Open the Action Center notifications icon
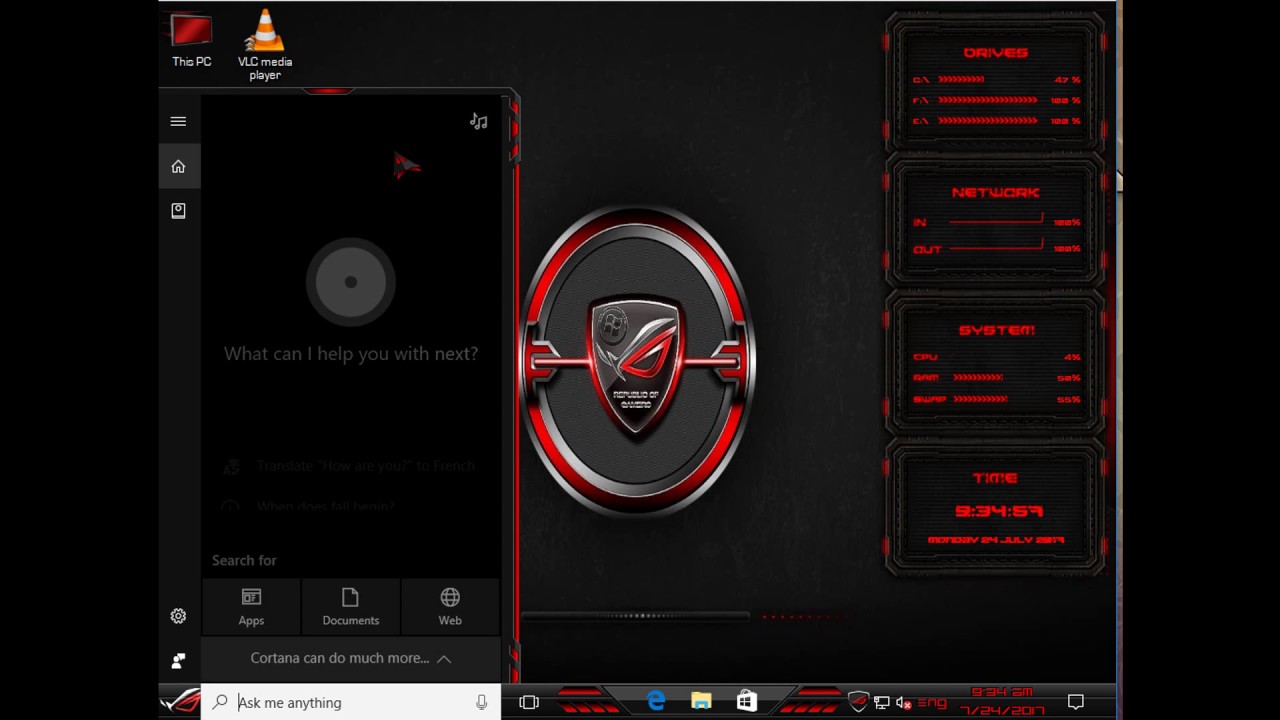 coord(1076,702)
